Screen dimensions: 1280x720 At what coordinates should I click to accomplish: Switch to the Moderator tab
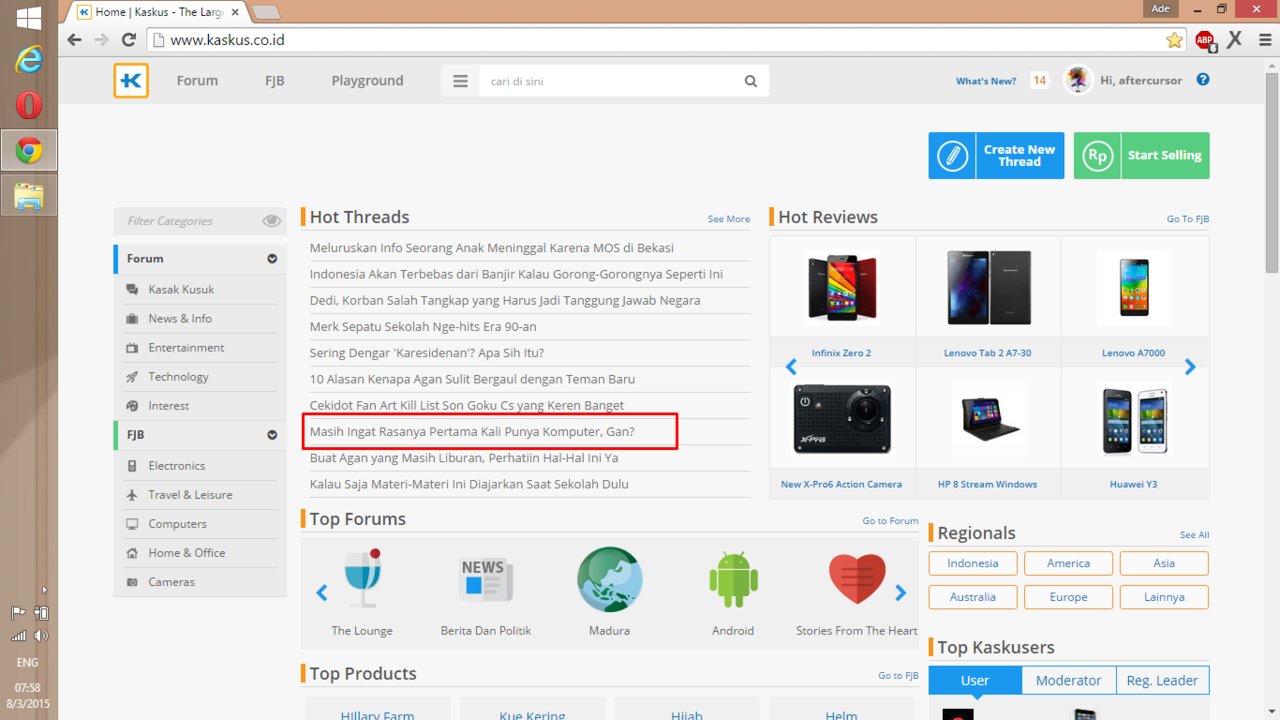(x=1069, y=681)
